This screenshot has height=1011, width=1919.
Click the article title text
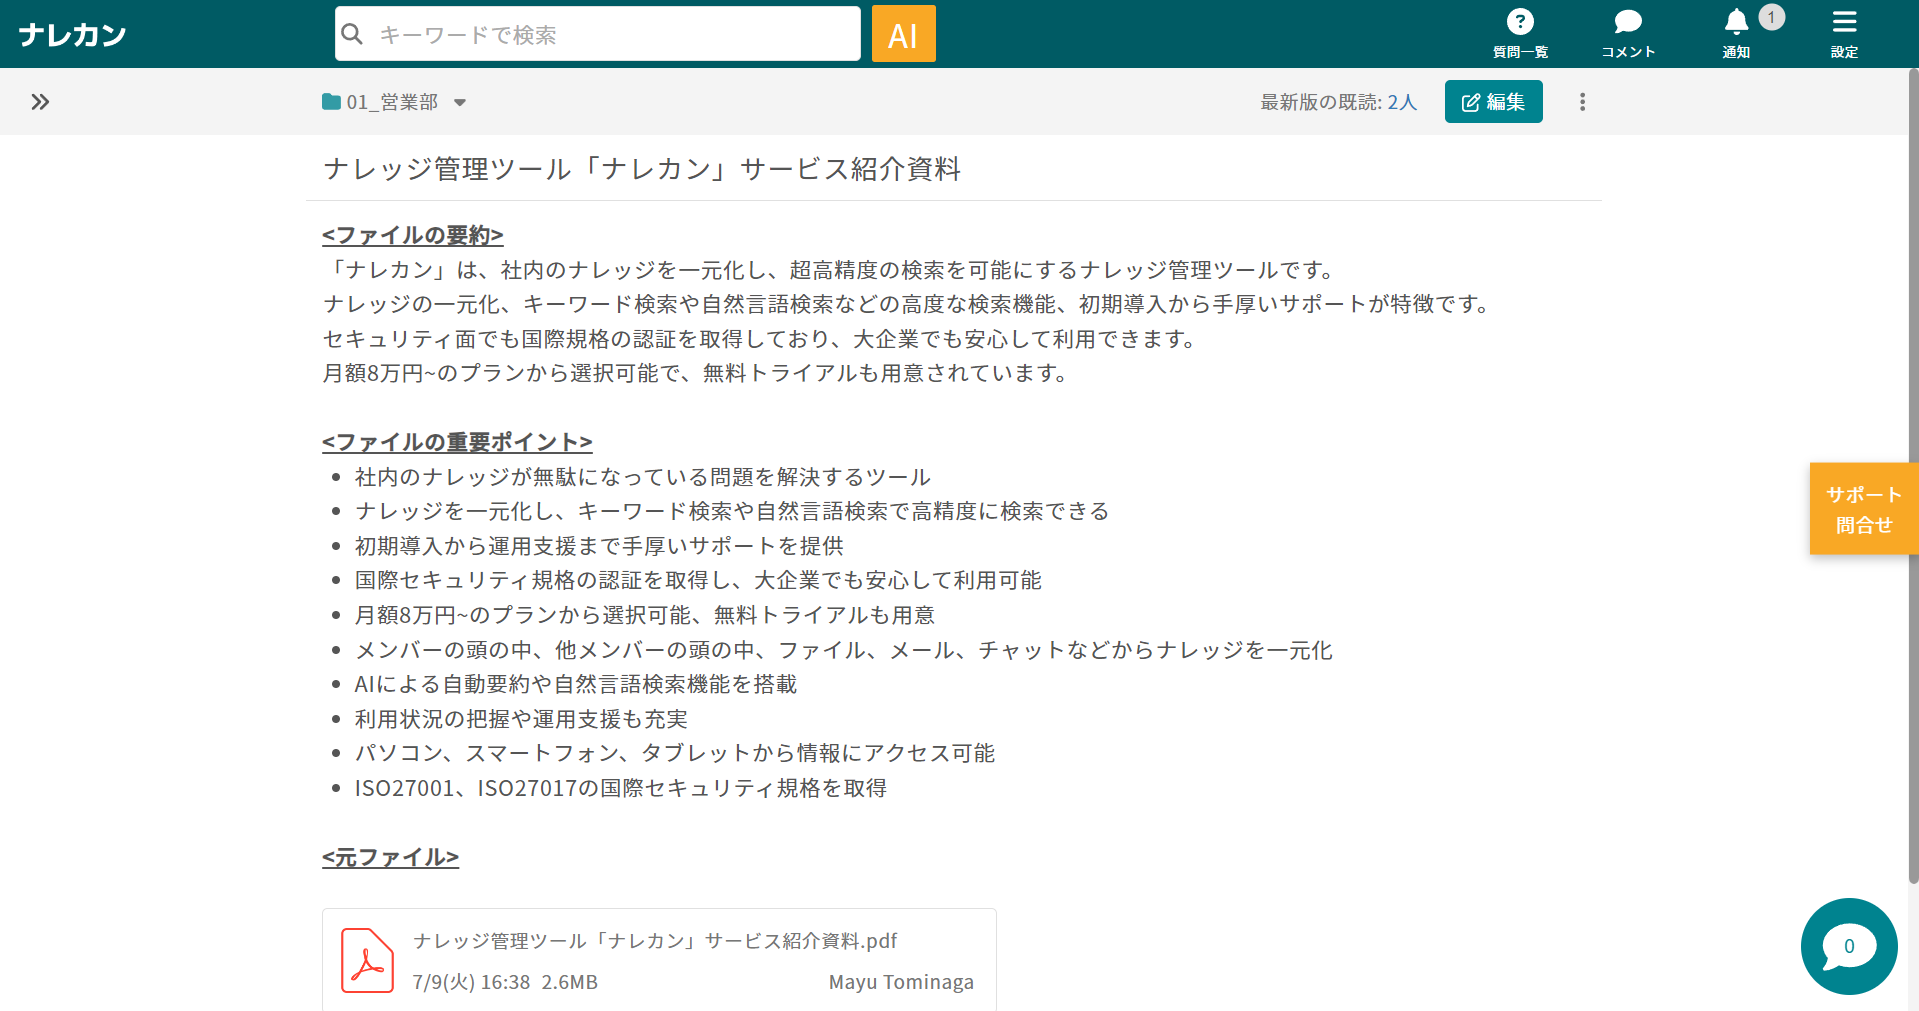(x=642, y=169)
